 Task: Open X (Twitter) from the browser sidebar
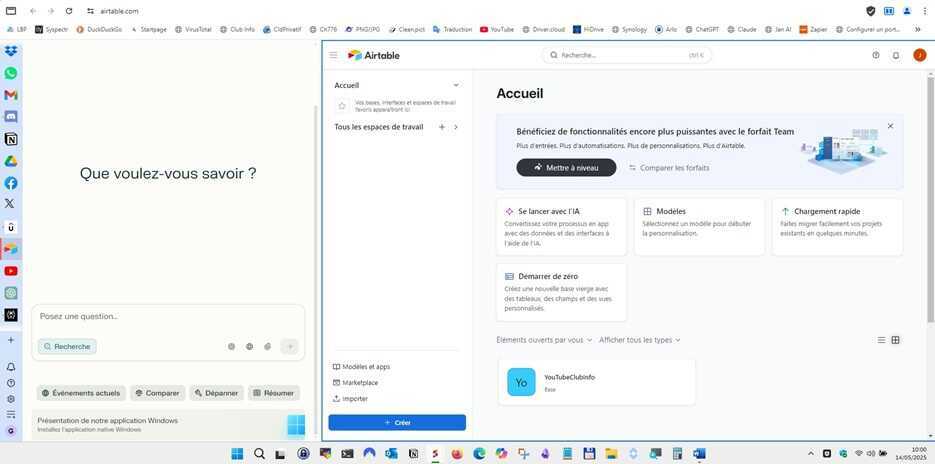(x=10, y=203)
